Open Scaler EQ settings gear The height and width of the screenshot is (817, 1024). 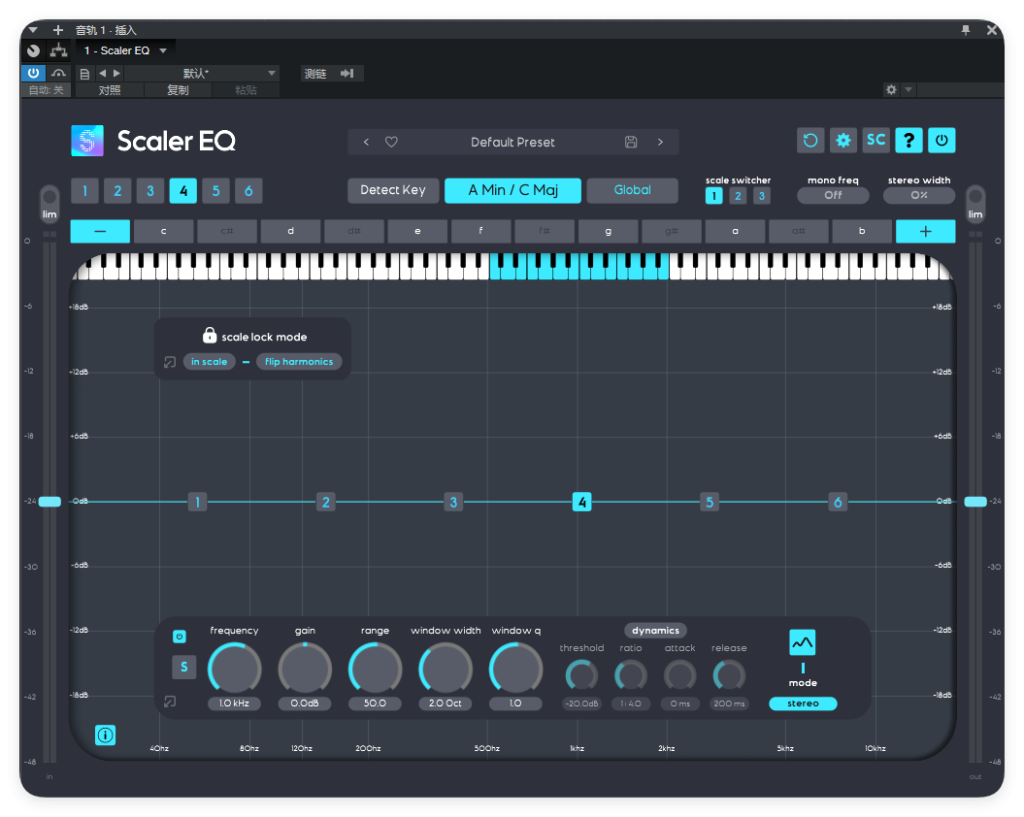click(x=843, y=140)
